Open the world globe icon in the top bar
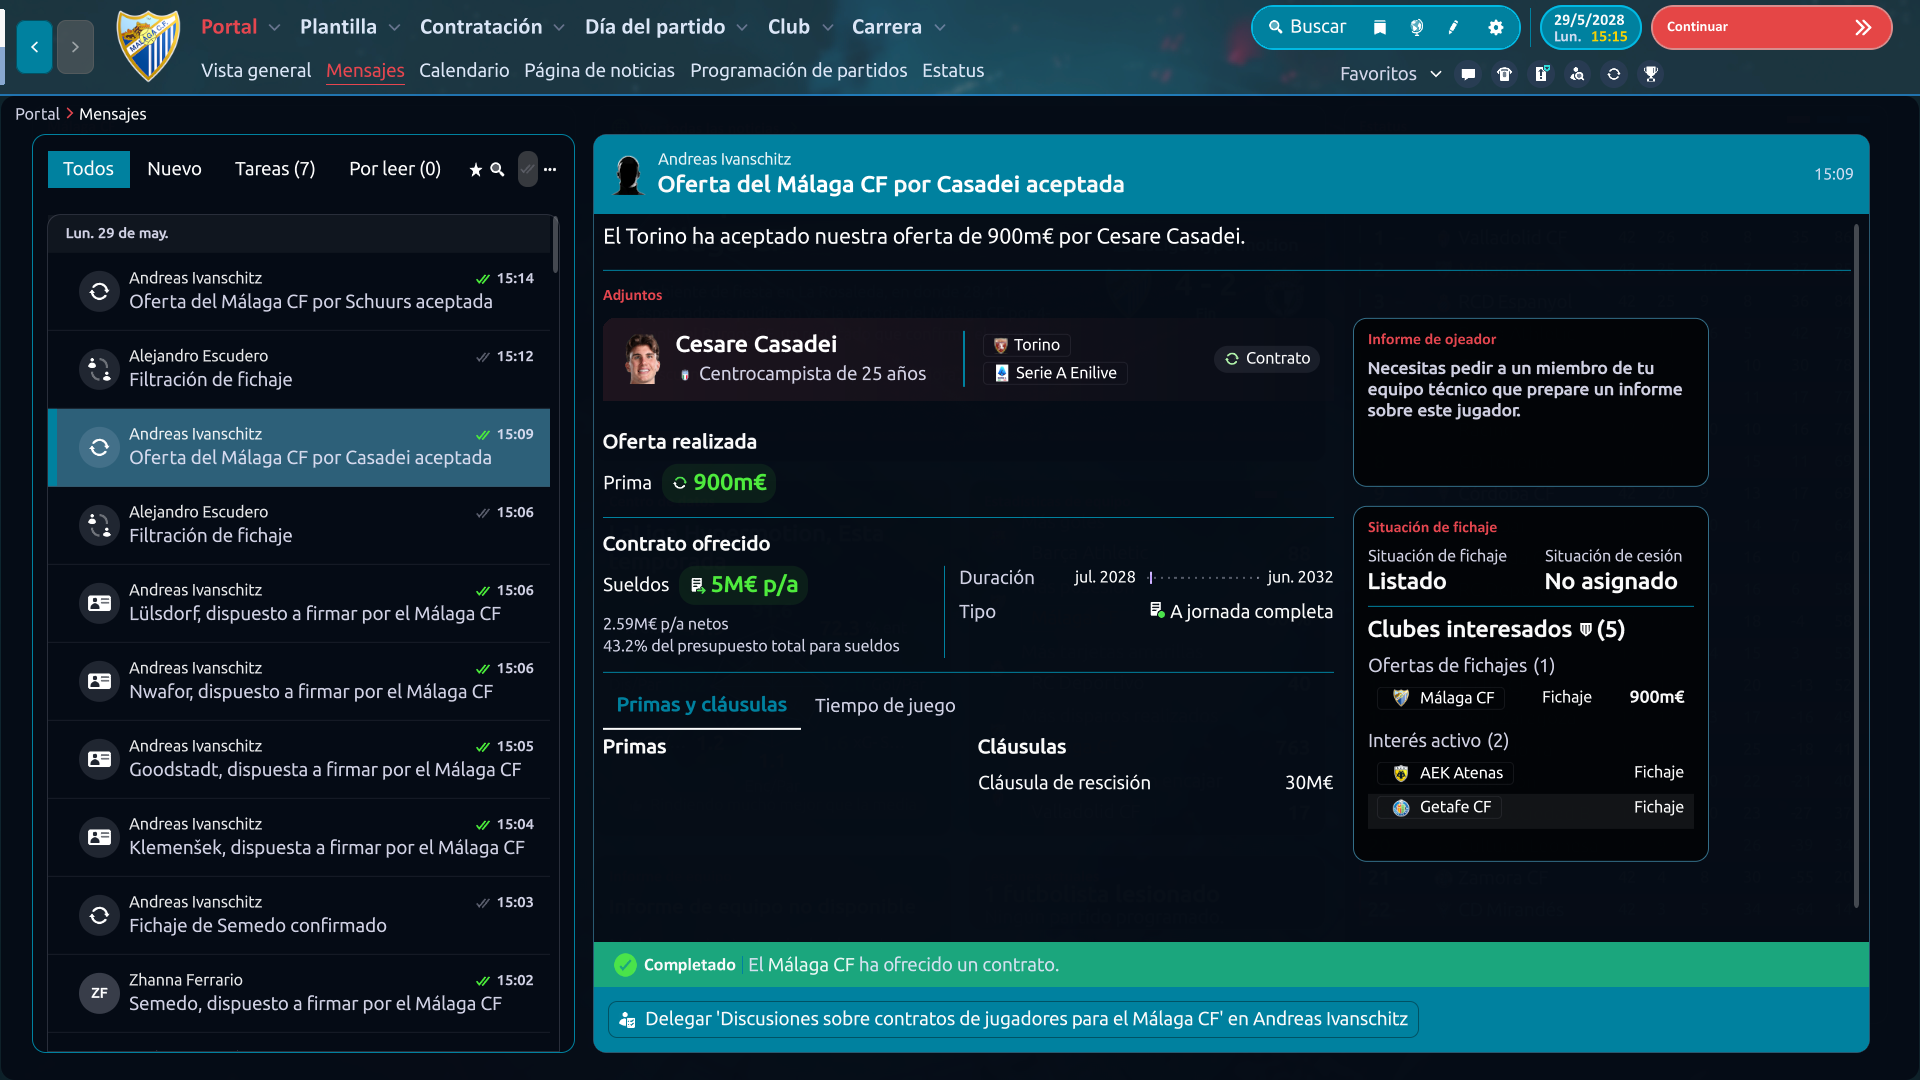1920x1080 pixels. 1417,28
